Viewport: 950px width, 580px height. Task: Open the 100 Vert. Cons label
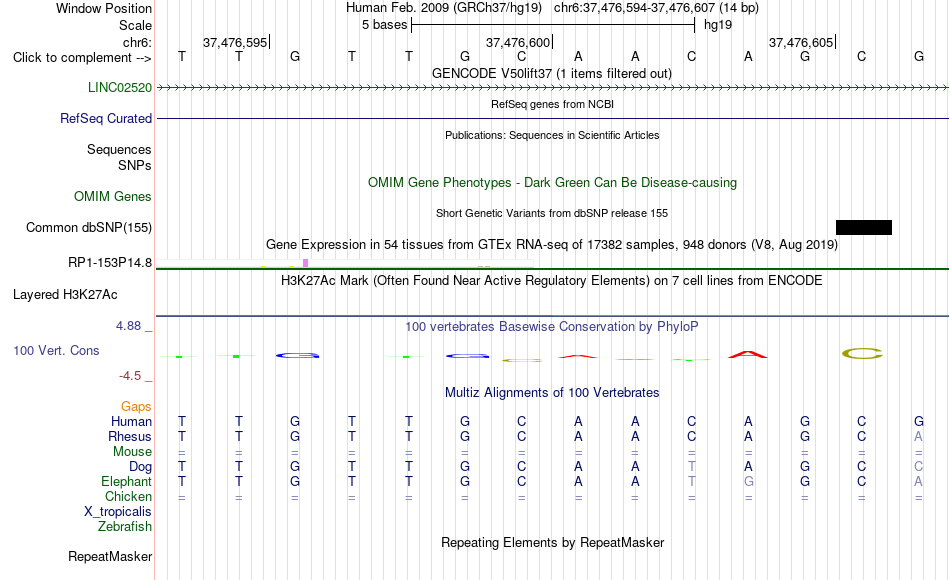tap(56, 350)
